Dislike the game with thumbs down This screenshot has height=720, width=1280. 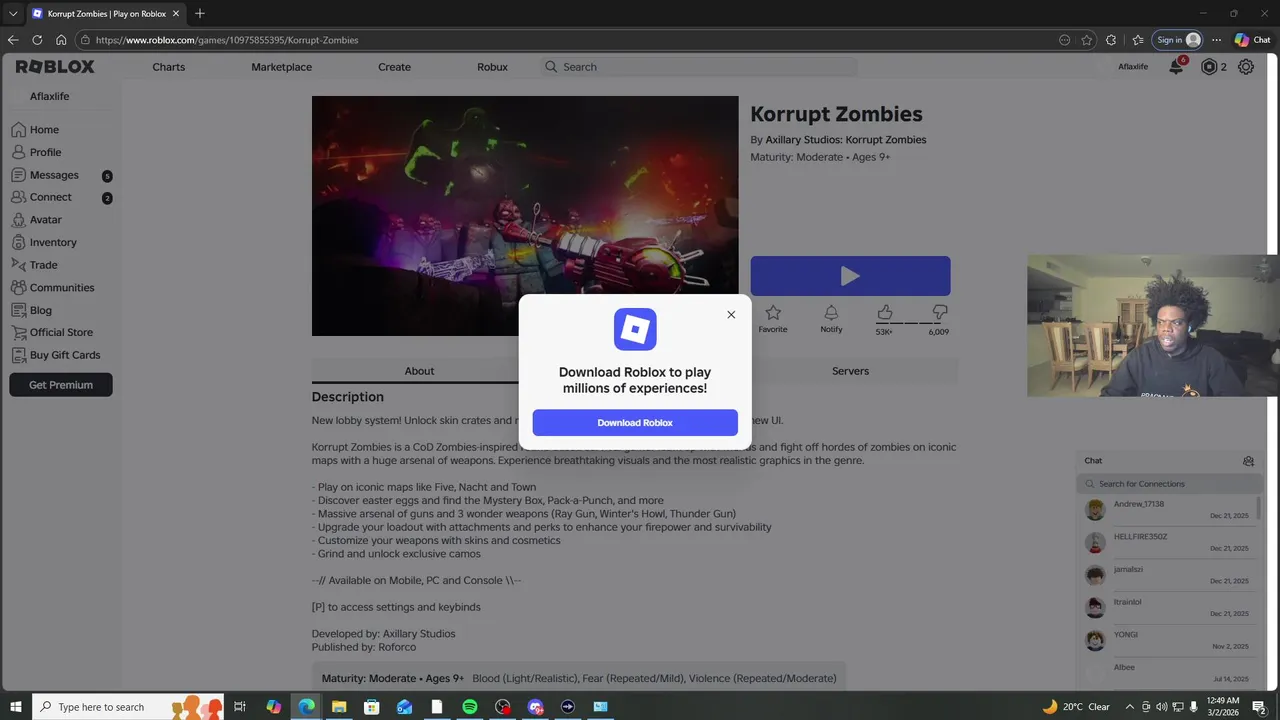click(939, 314)
